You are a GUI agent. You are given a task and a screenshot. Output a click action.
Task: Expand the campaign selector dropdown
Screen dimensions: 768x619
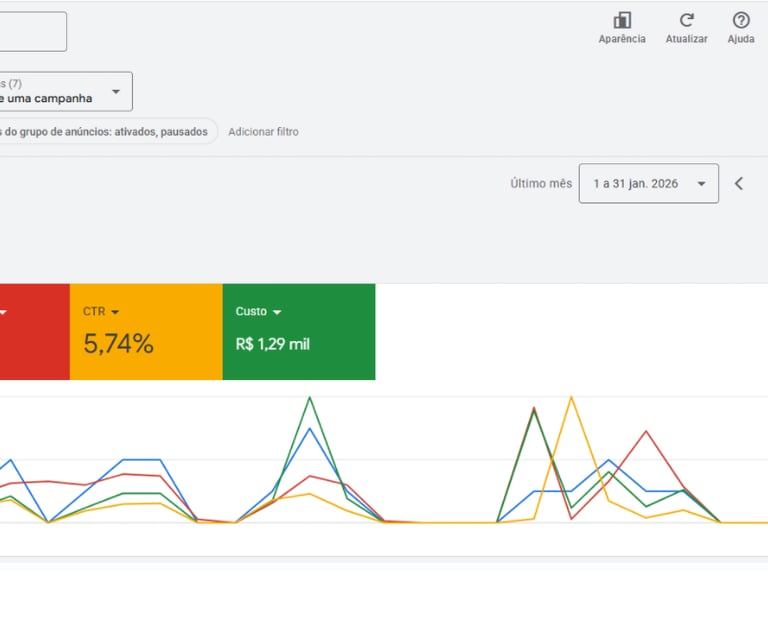click(66, 92)
